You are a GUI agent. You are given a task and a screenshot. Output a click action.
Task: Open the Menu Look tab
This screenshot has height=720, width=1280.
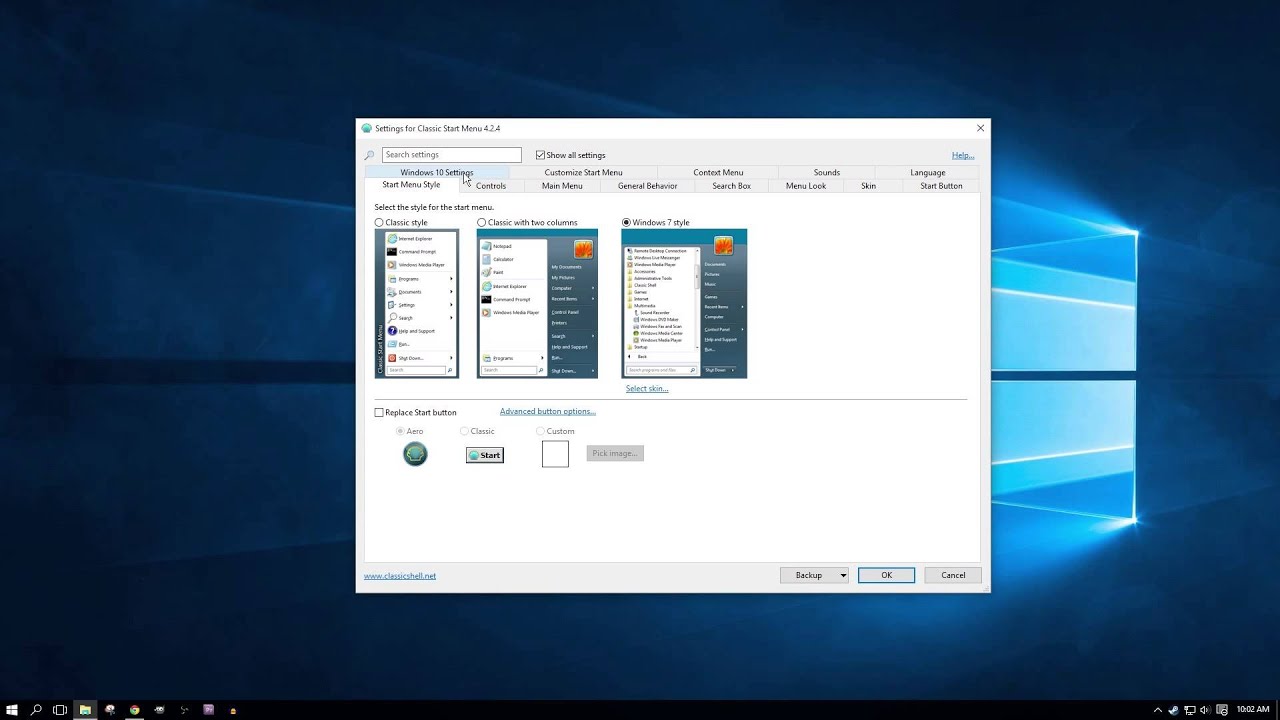coord(806,186)
